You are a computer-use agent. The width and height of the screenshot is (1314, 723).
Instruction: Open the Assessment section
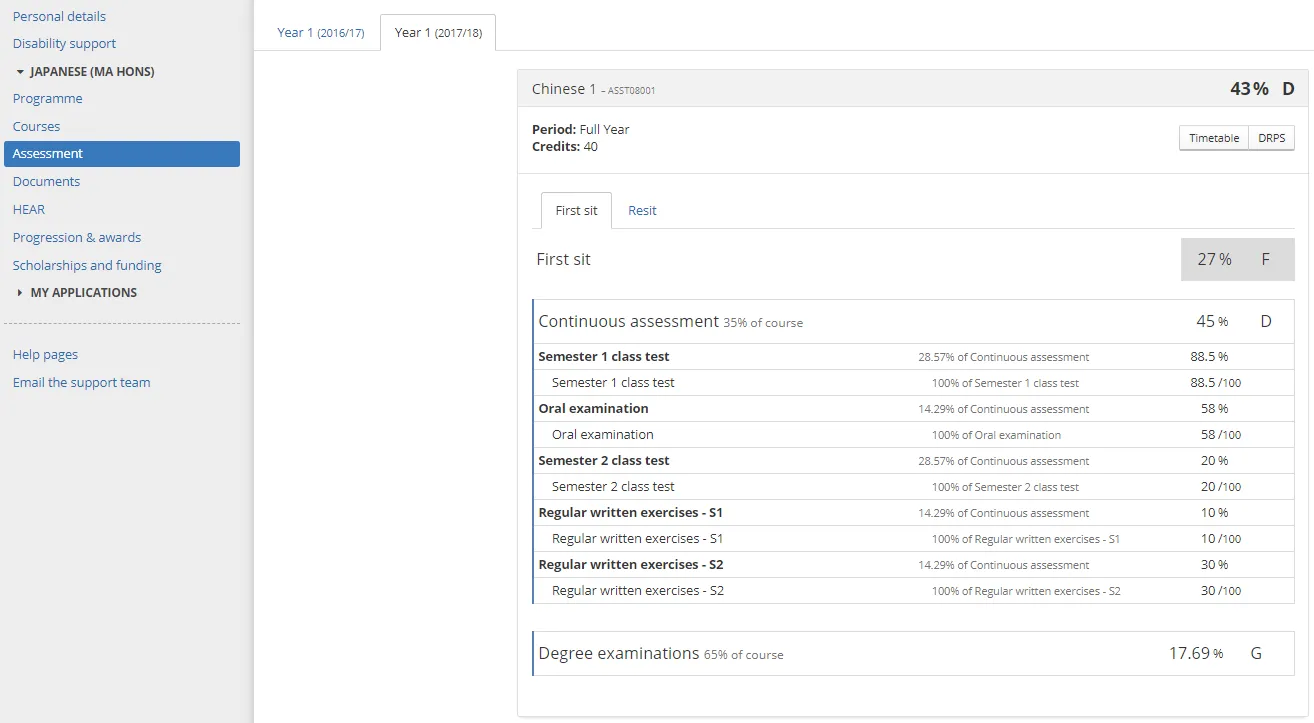47,153
